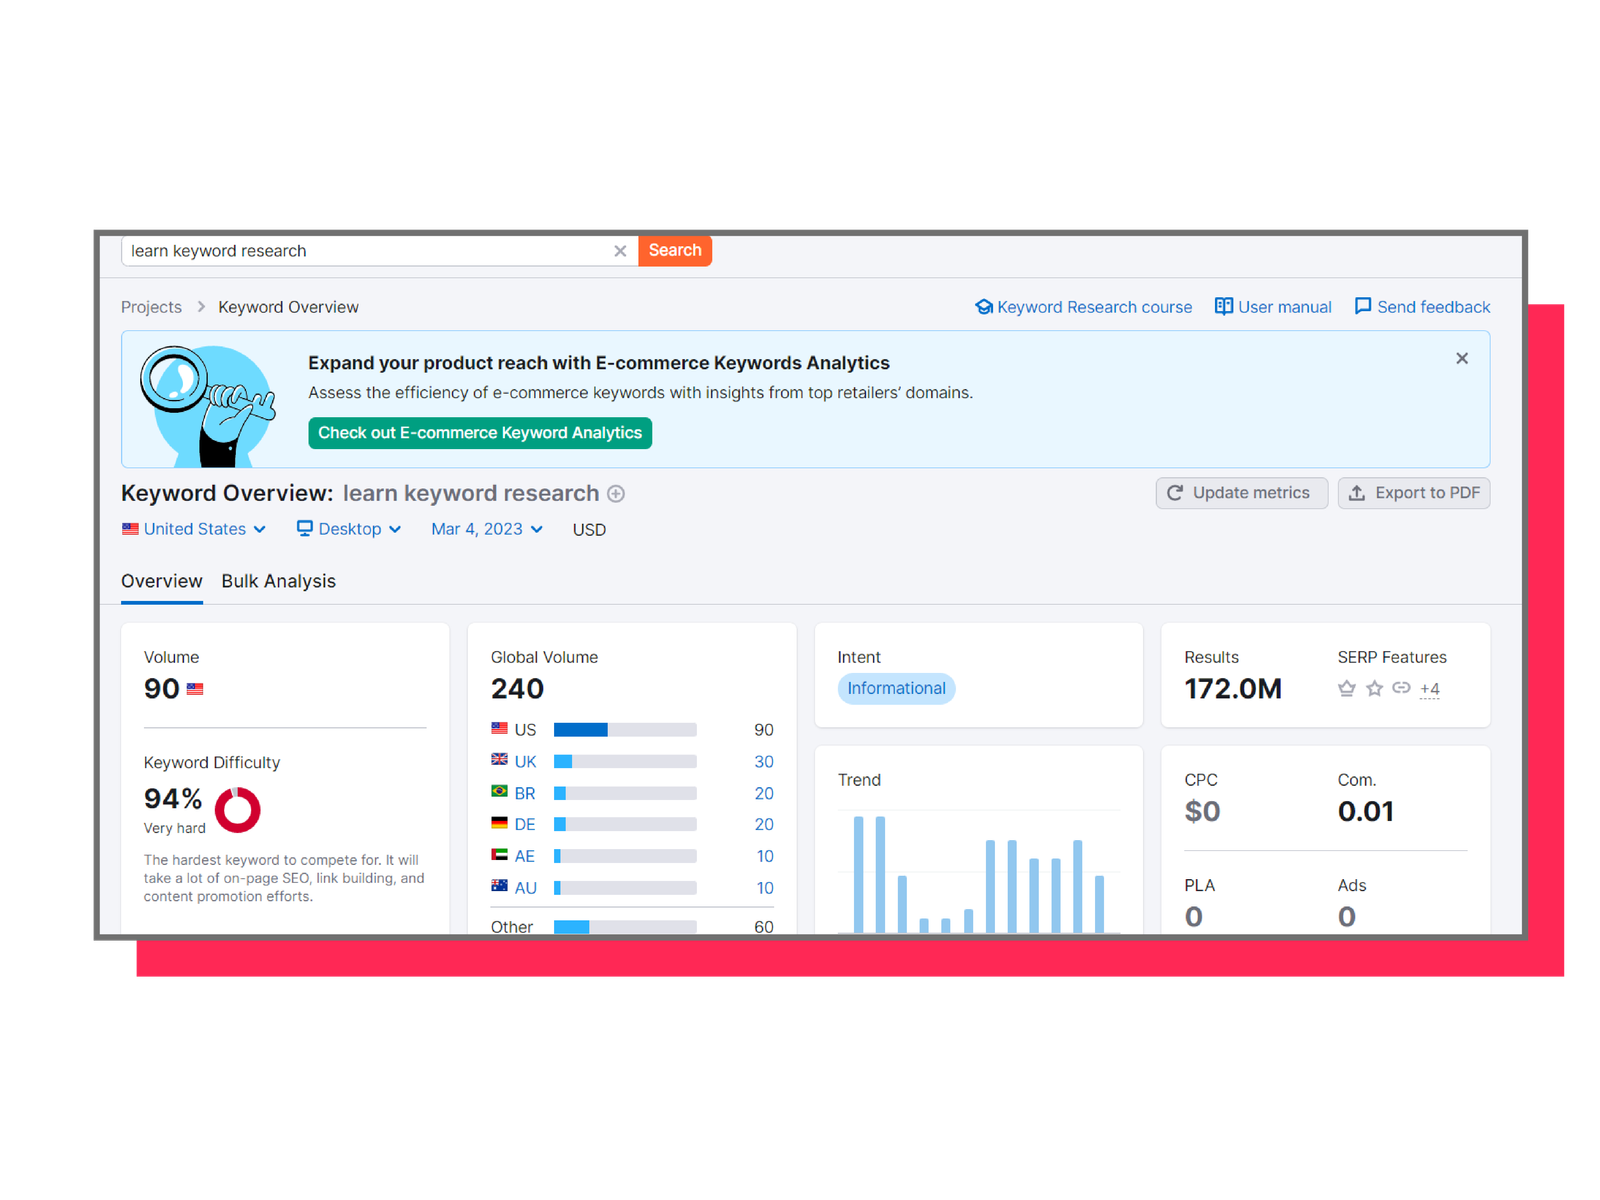Select the Overview tab

[x=161, y=581]
